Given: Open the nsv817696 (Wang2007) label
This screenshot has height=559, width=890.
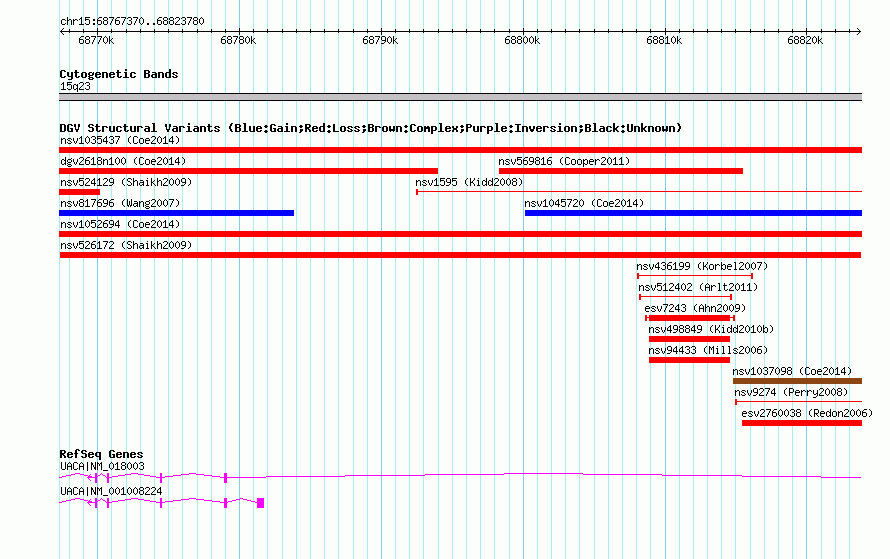Looking at the screenshot, I should (120, 203).
